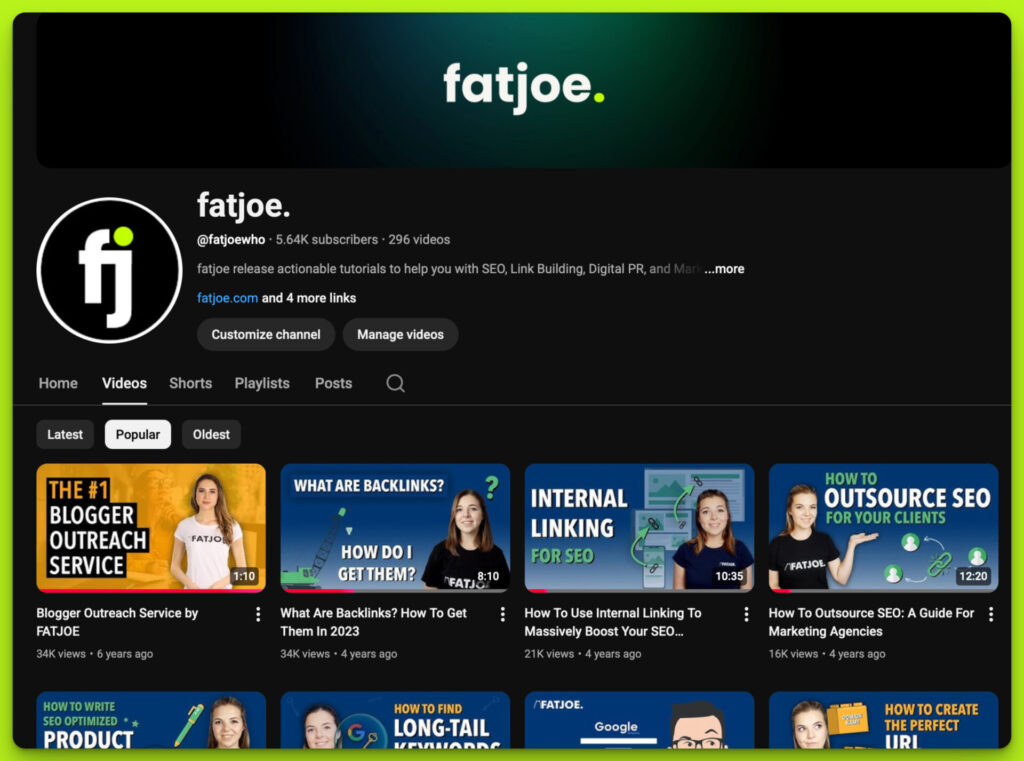Viewport: 1024px width, 761px height.
Task: Open options menu for Outsource SEO video
Action: [990, 613]
